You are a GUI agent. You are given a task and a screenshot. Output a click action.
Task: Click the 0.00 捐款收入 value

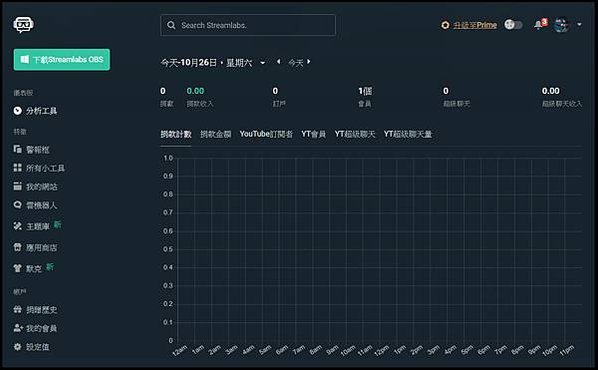pos(195,91)
